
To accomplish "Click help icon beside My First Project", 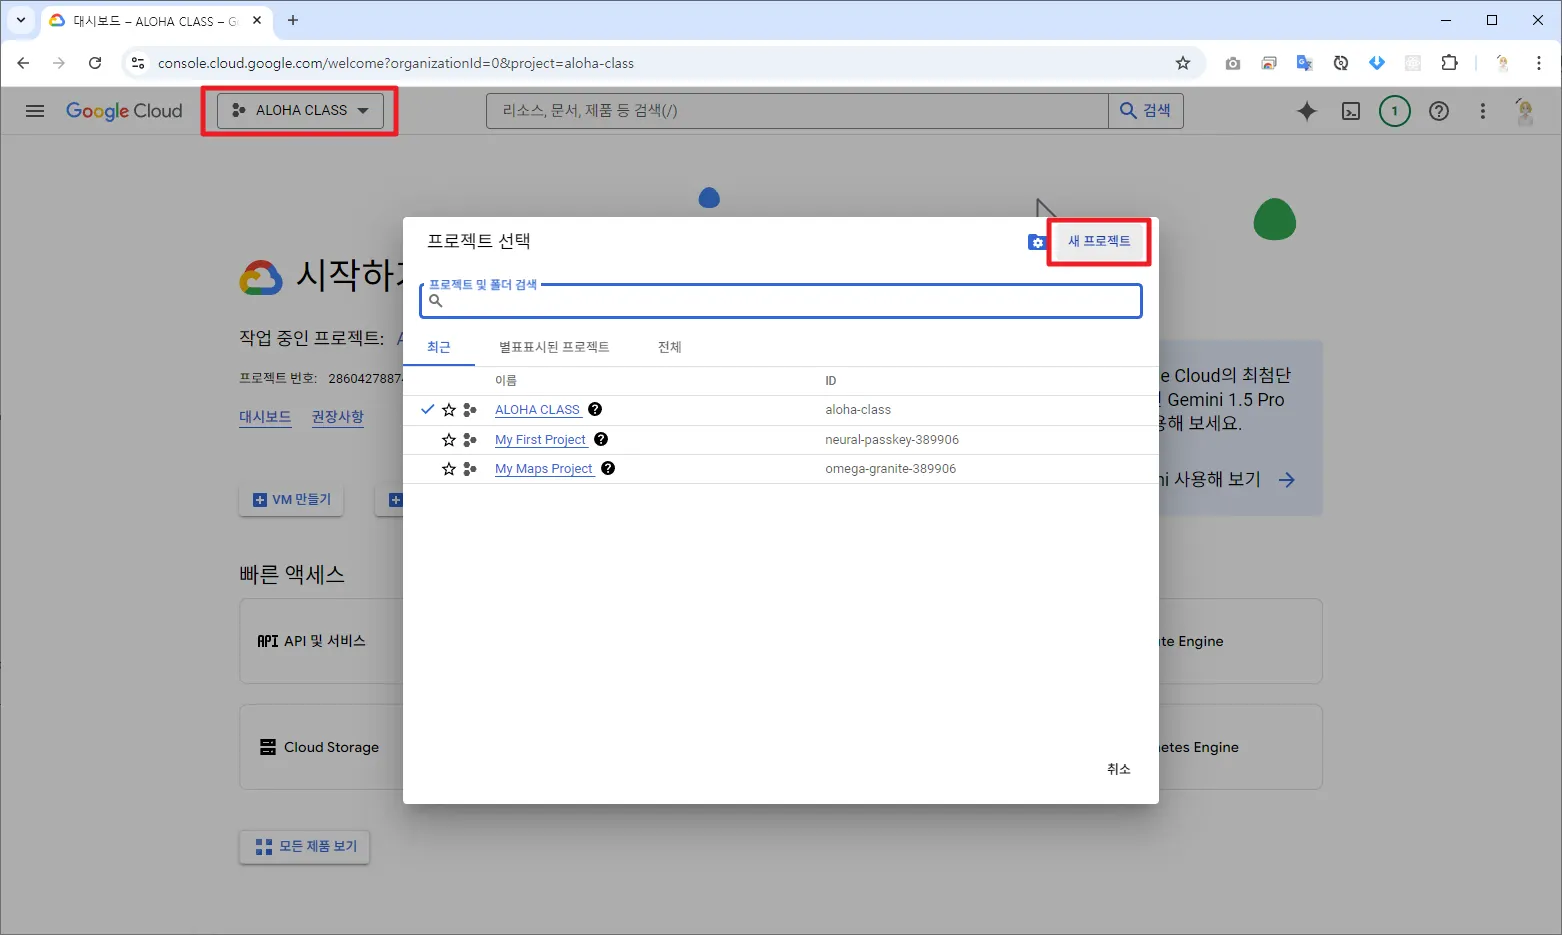I will [x=601, y=439].
